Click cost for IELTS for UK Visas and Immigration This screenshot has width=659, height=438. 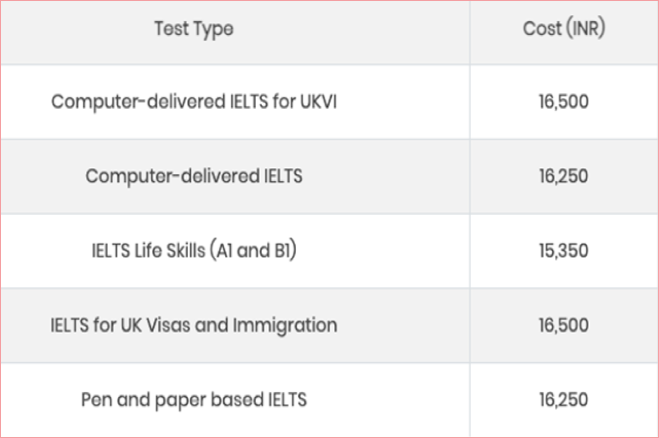(564, 325)
